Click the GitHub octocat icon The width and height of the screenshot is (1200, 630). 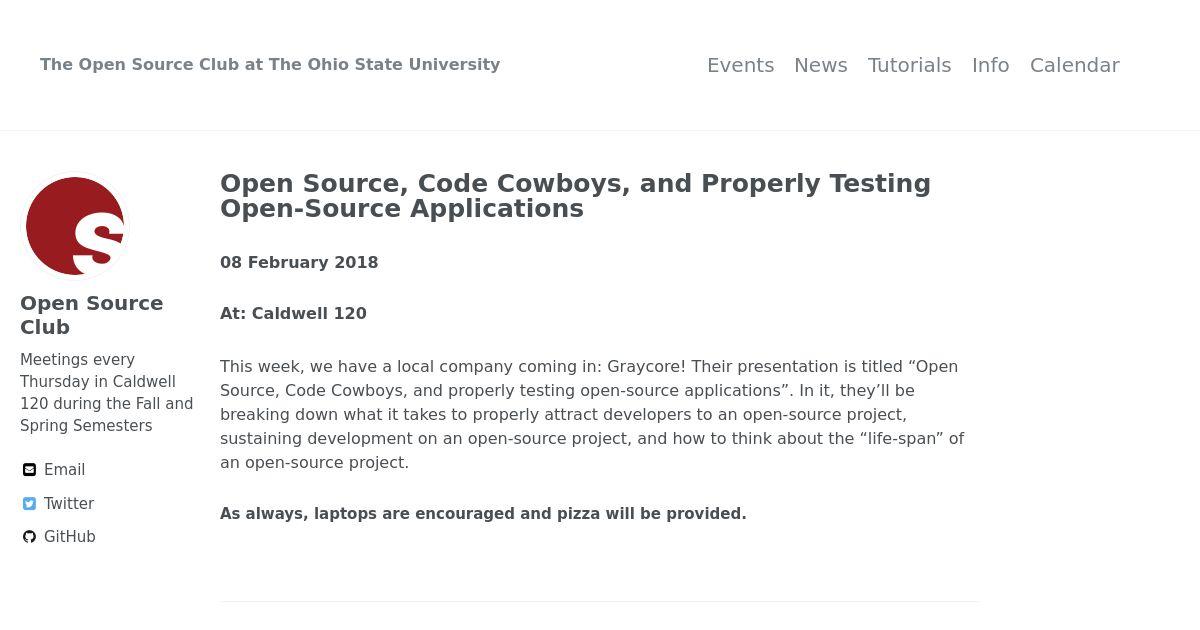[29, 537]
